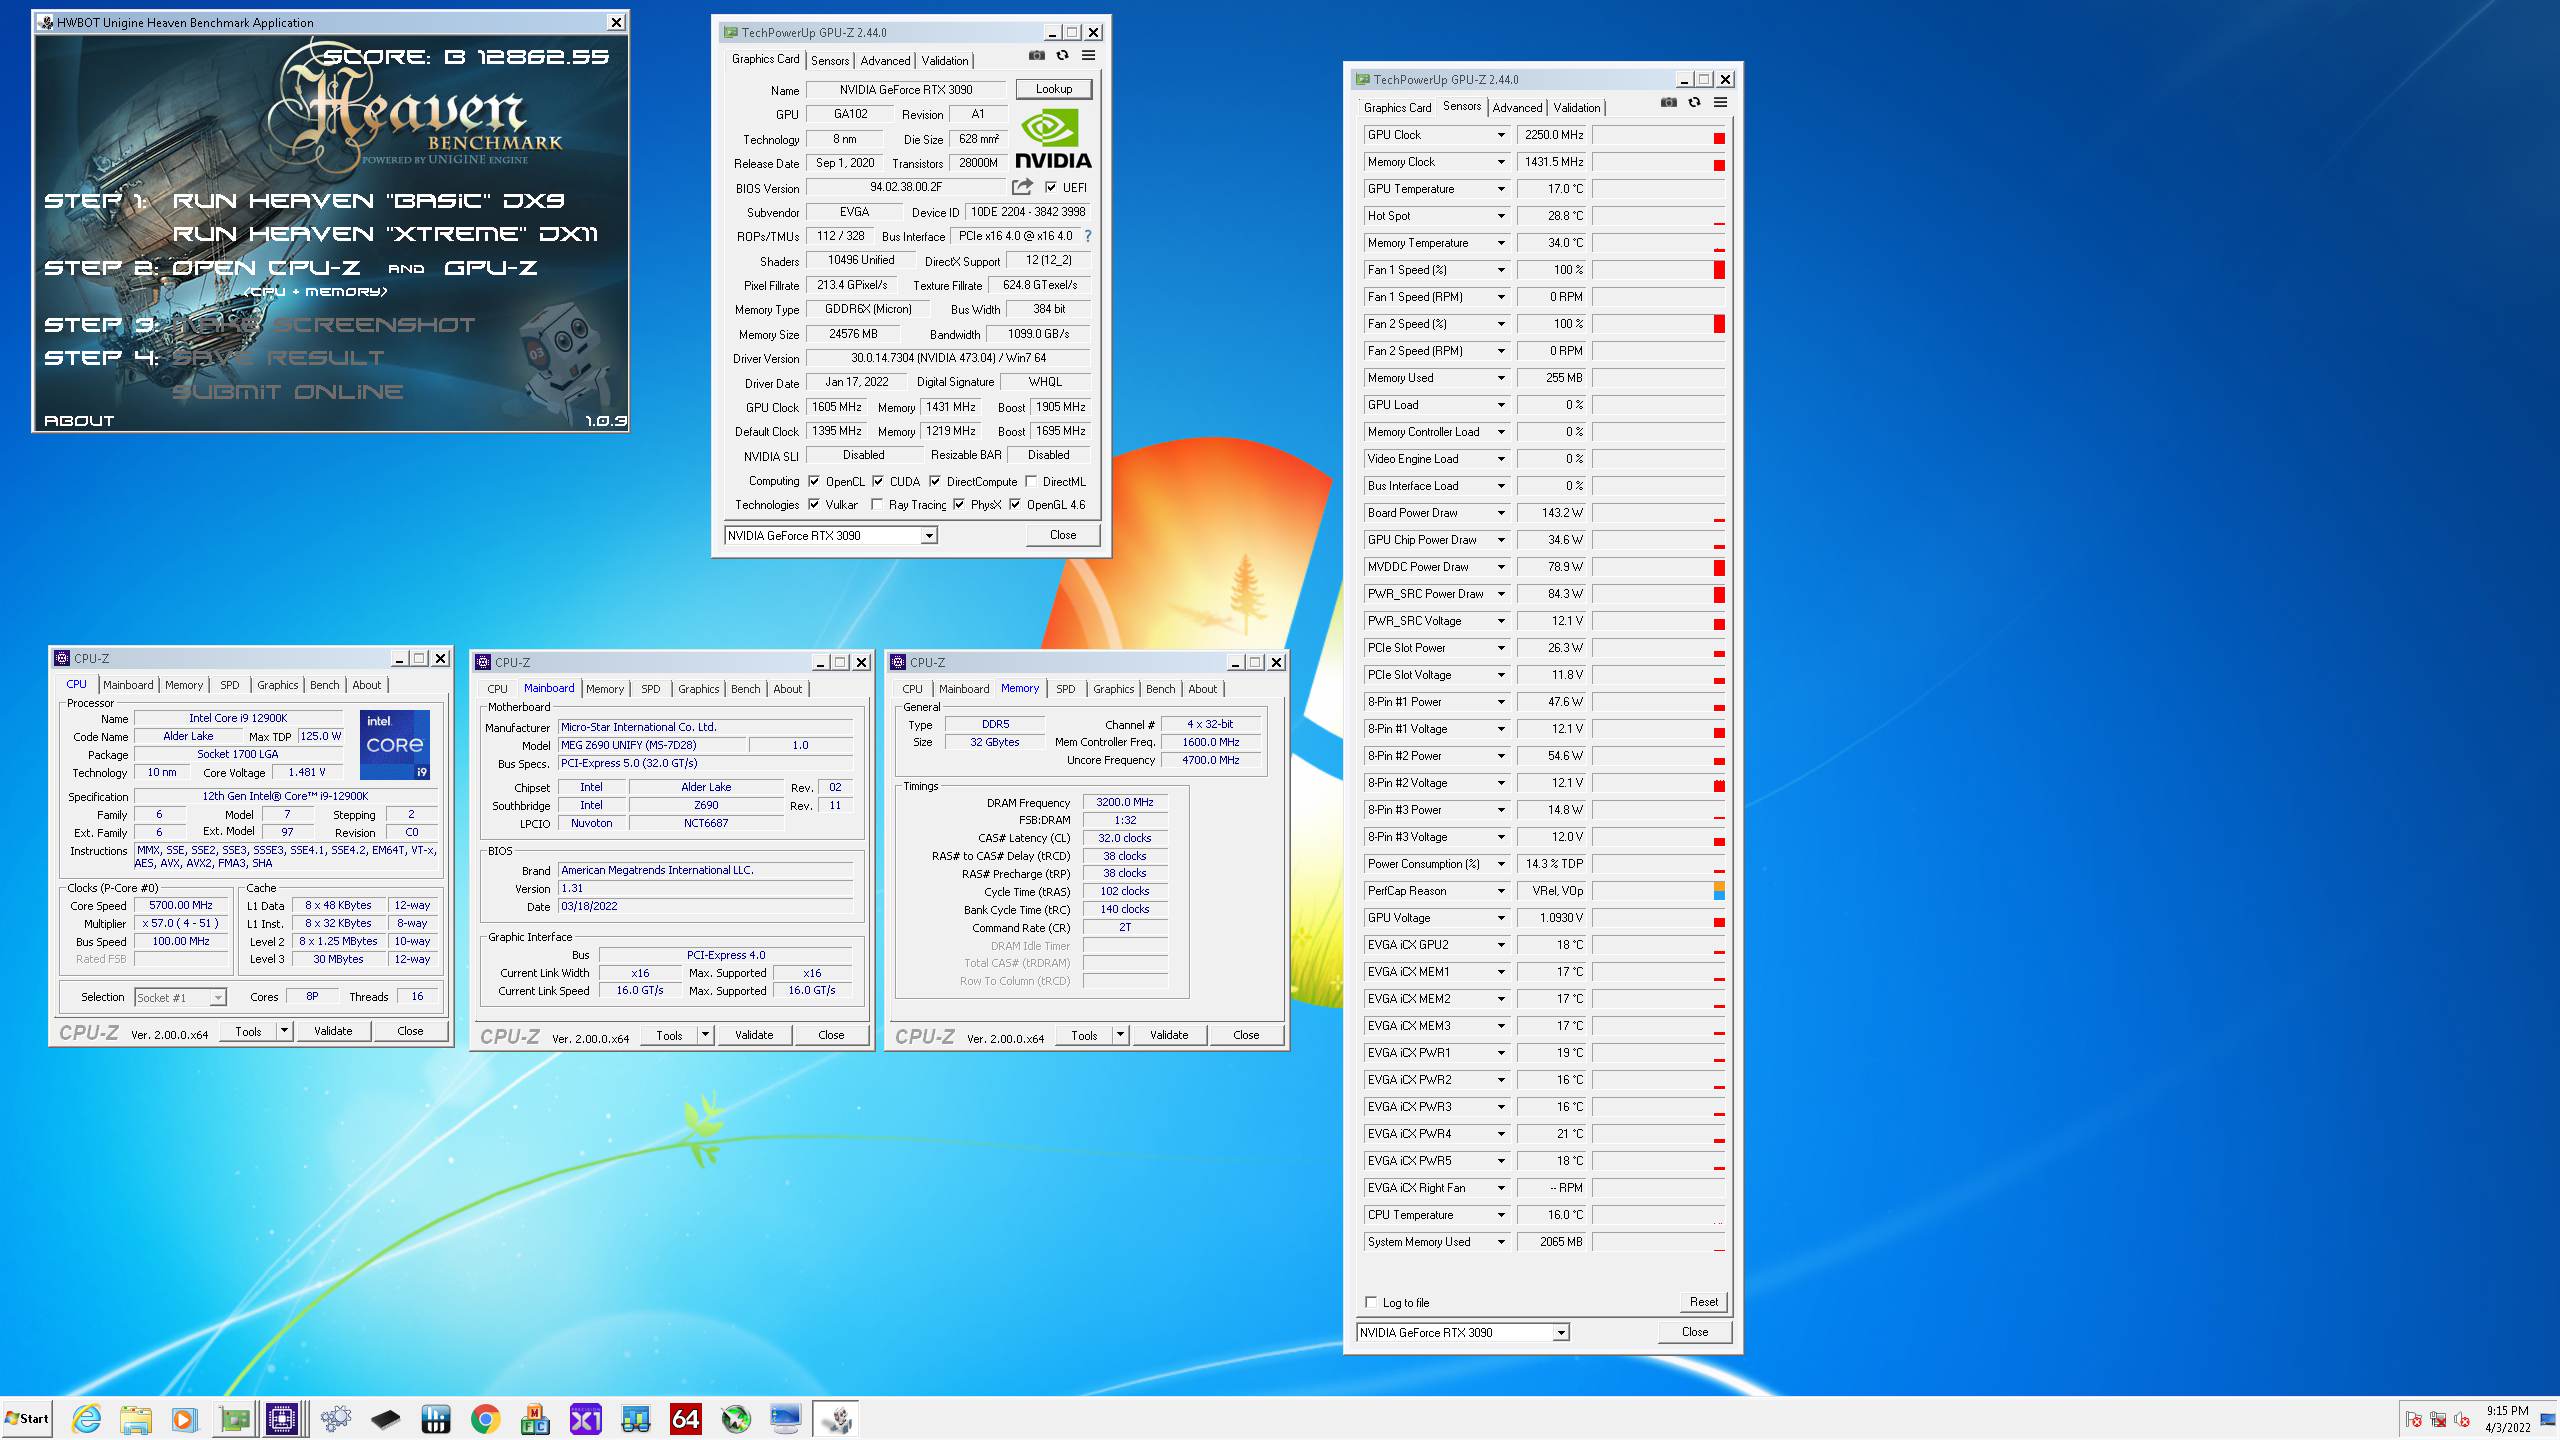Screen dimensions: 2560x1440
Task: Click Run Heaven "Xtreme" DX11
Action: (x=386, y=234)
